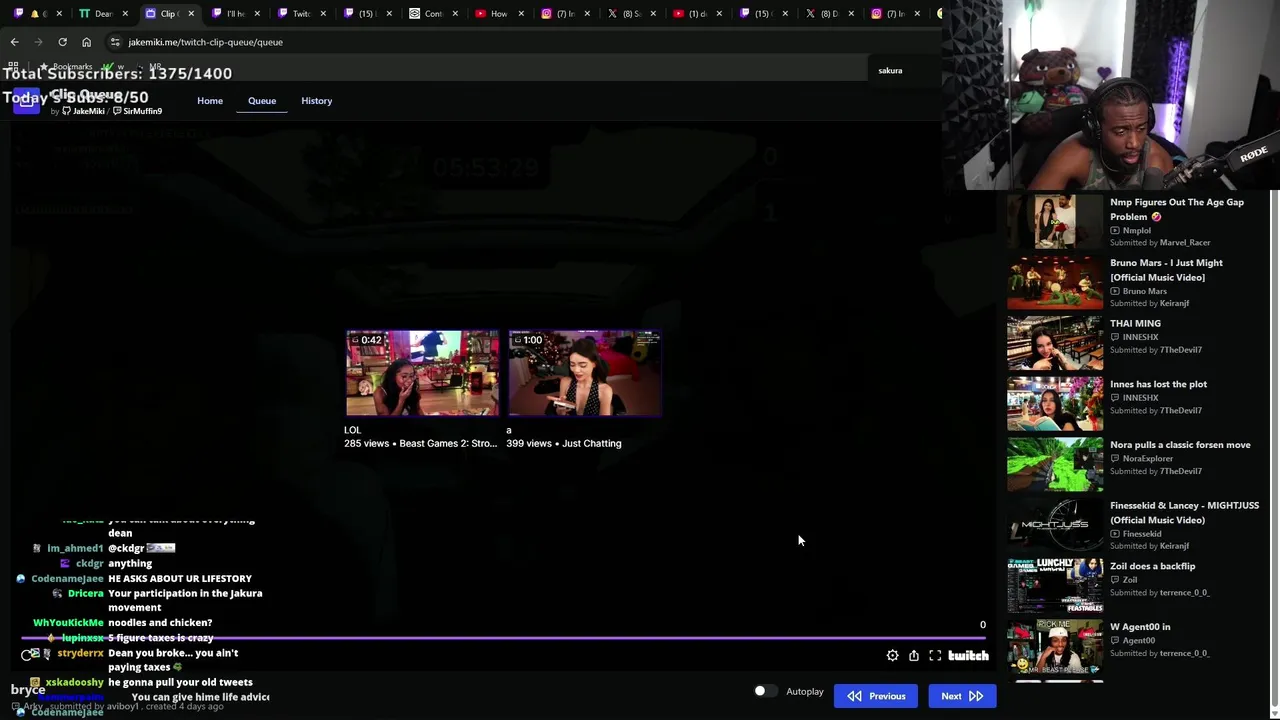Image resolution: width=1280 pixels, height=720 pixels.
Task: Click the site info icon in address bar
Action: (115, 42)
